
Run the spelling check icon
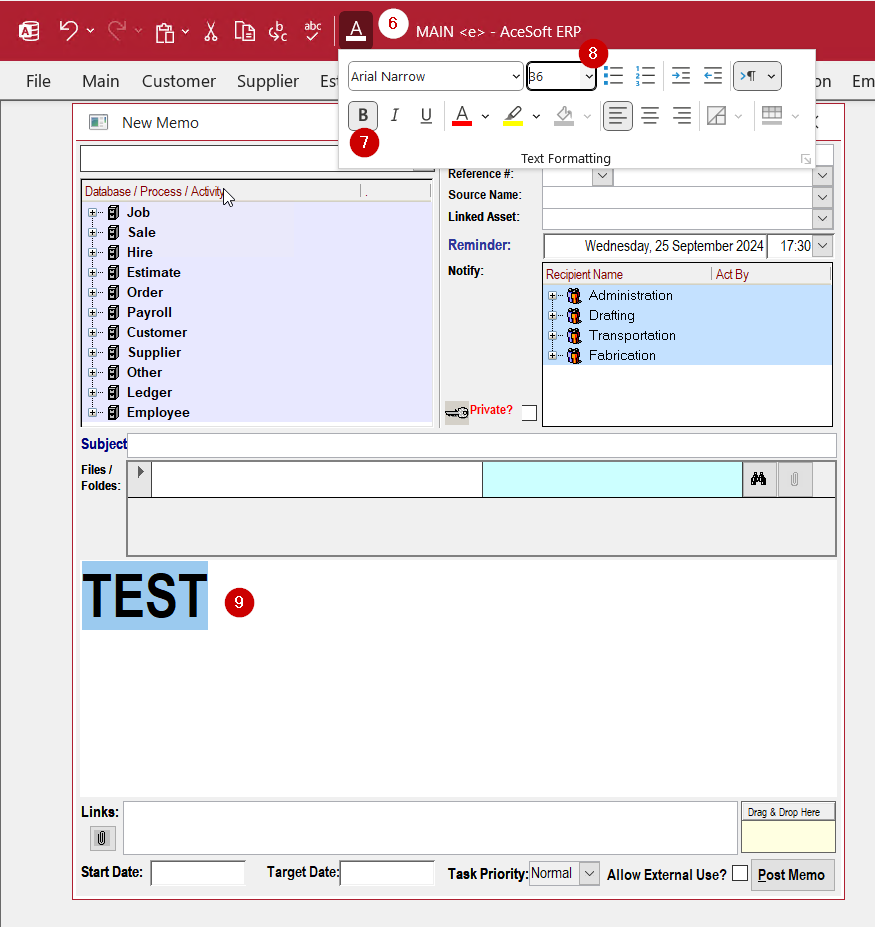click(x=312, y=31)
